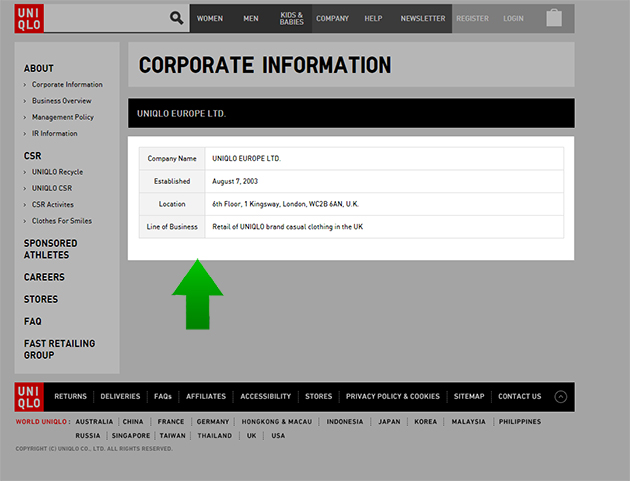The width and height of the screenshot is (630, 481).
Task: Open the COMPANY menu
Action: [x=332, y=18]
